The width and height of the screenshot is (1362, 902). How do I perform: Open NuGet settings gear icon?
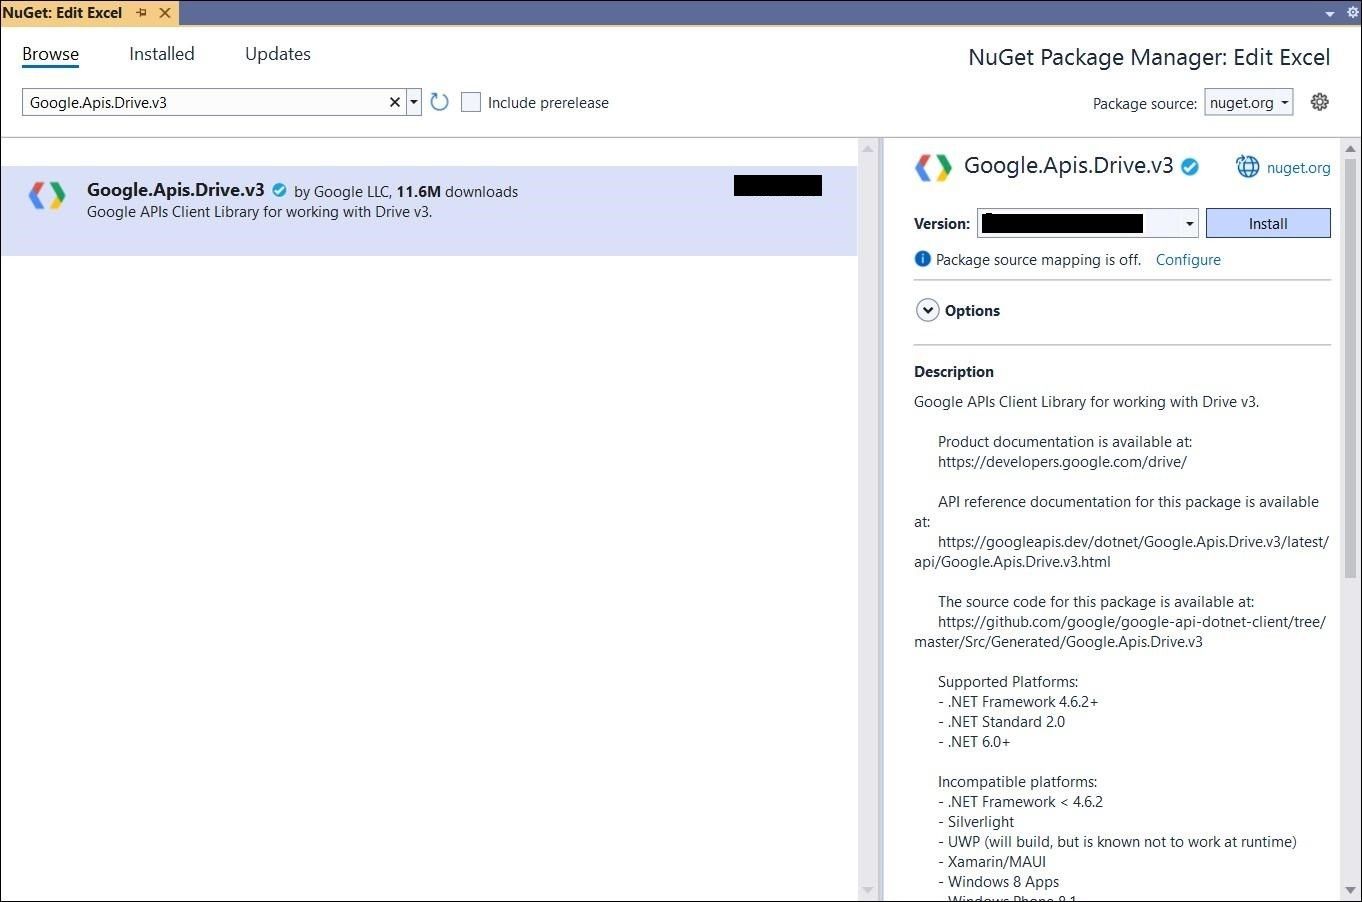click(1319, 102)
